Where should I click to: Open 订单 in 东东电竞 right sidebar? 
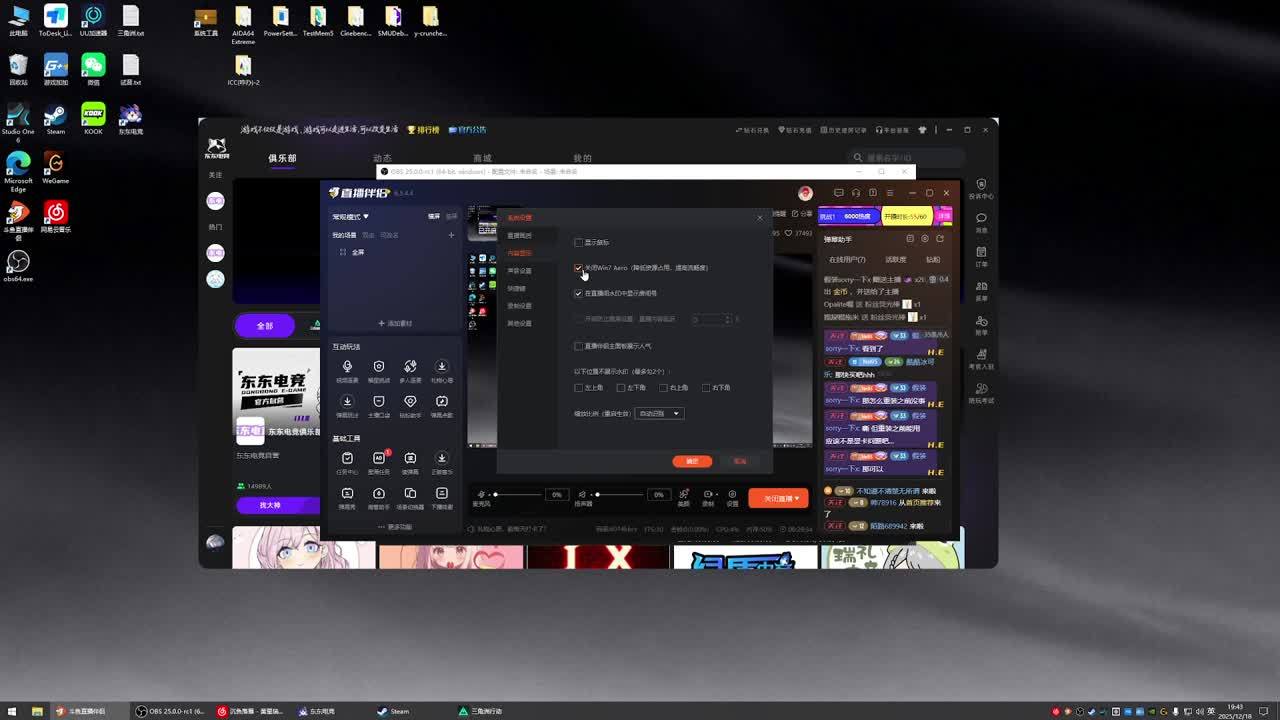[x=981, y=256]
